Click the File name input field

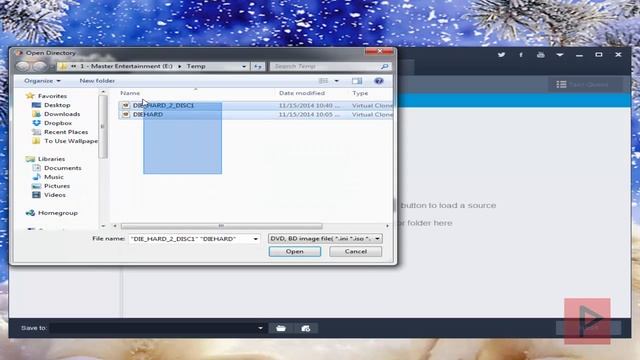pyautogui.click(x=191, y=239)
